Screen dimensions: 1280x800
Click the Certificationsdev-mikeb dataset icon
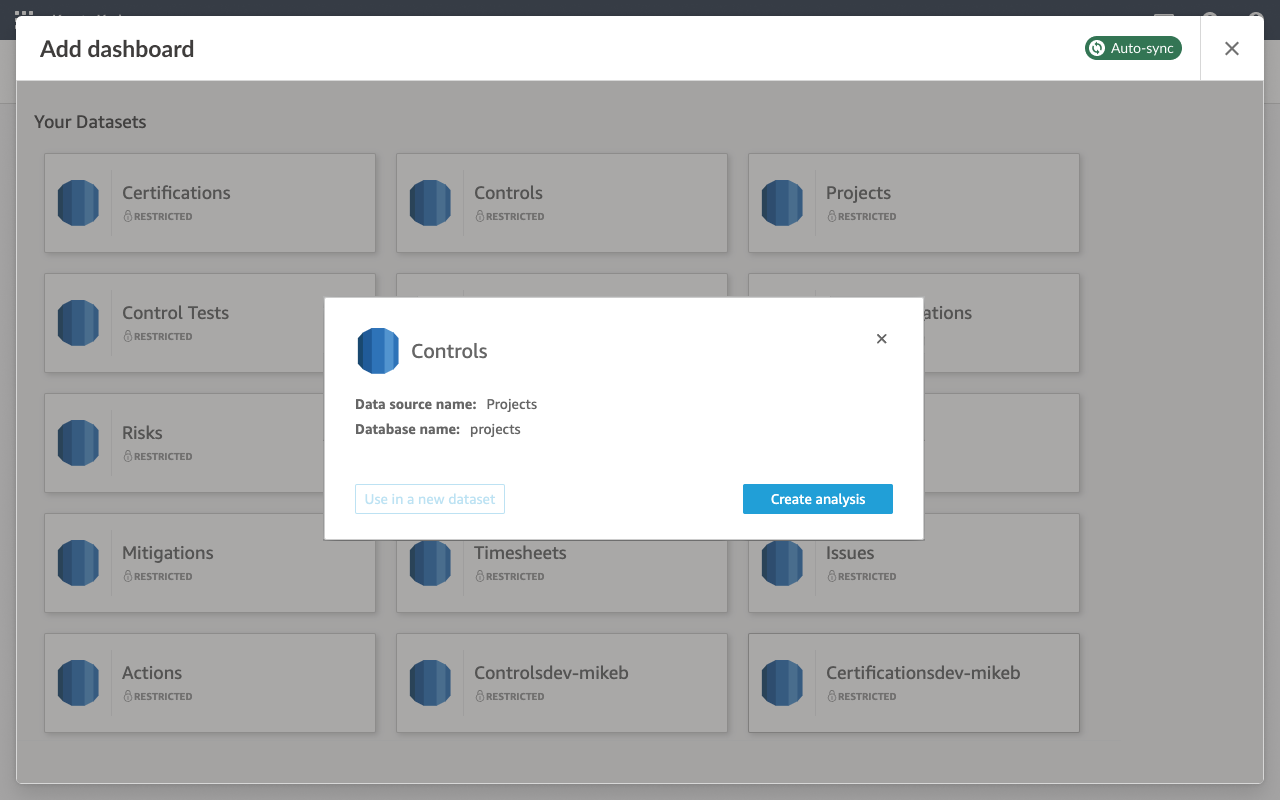point(782,683)
